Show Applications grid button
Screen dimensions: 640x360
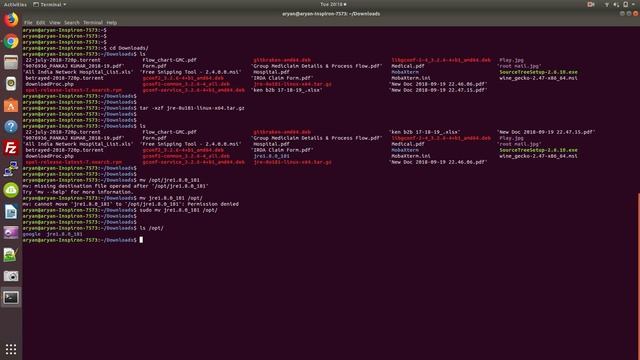coord(11,349)
